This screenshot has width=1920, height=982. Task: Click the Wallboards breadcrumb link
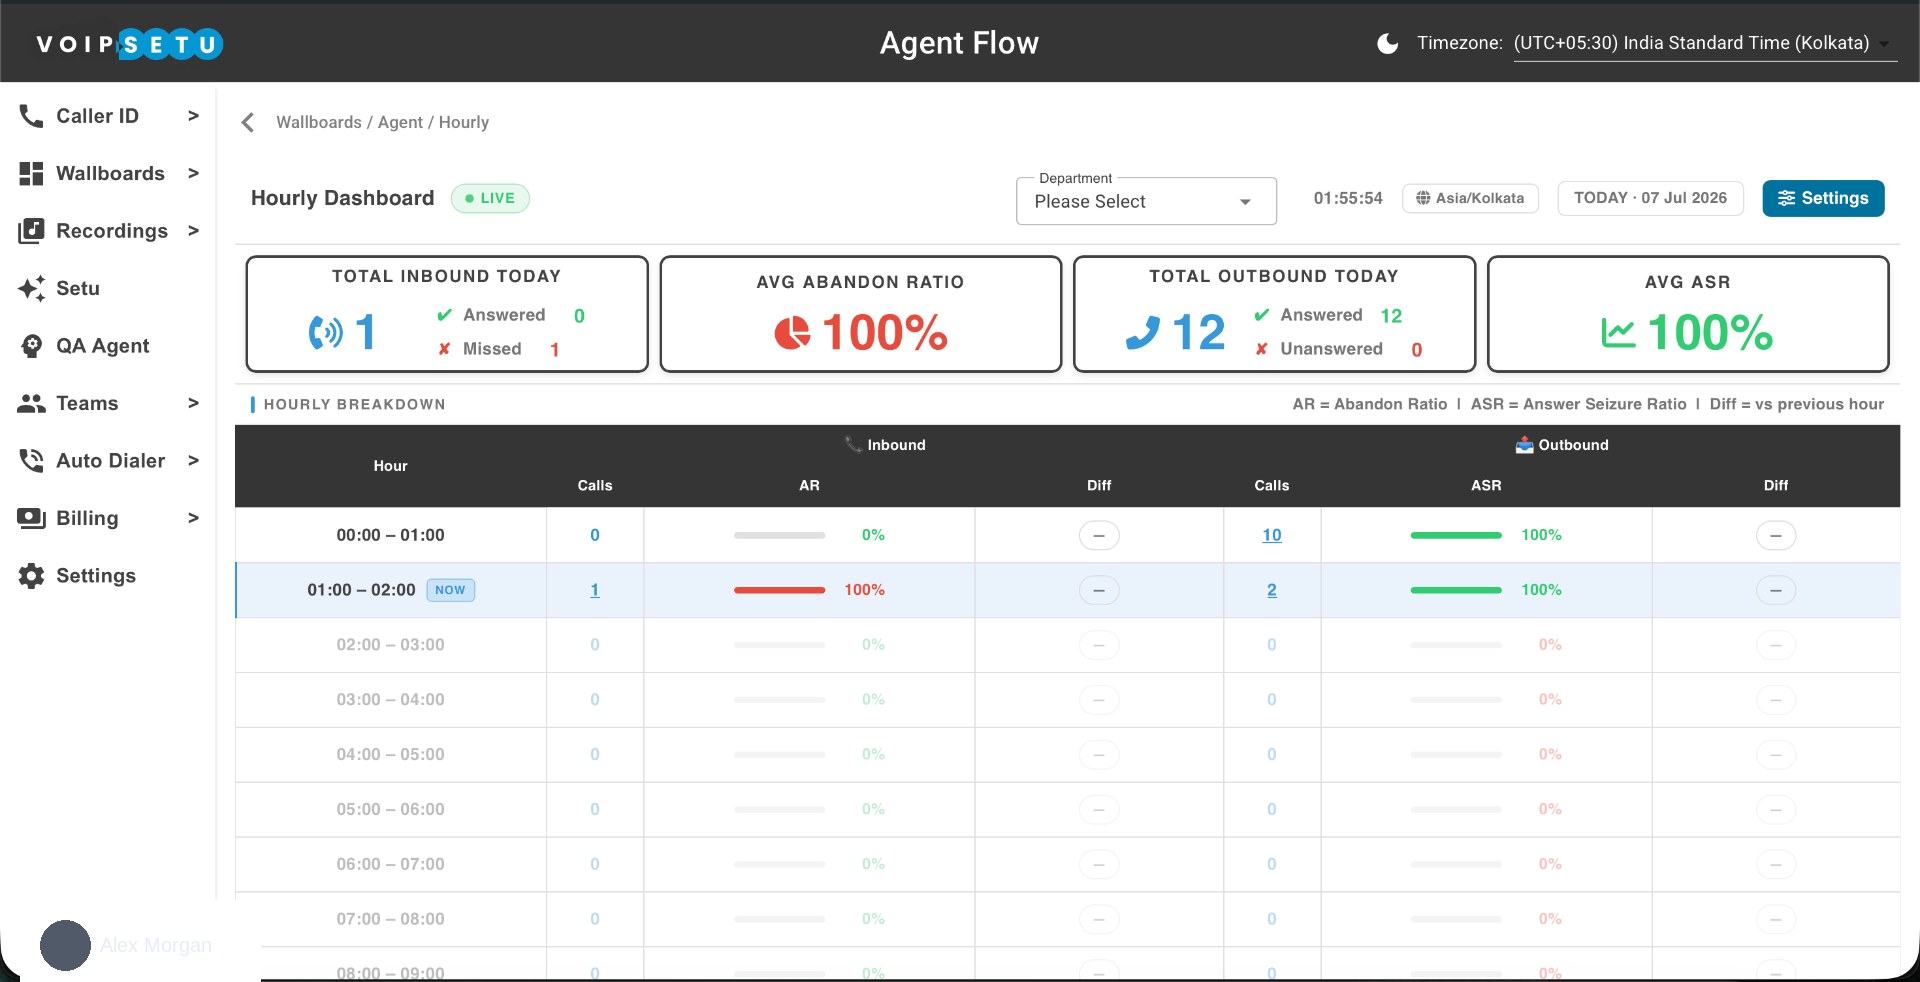[319, 122]
